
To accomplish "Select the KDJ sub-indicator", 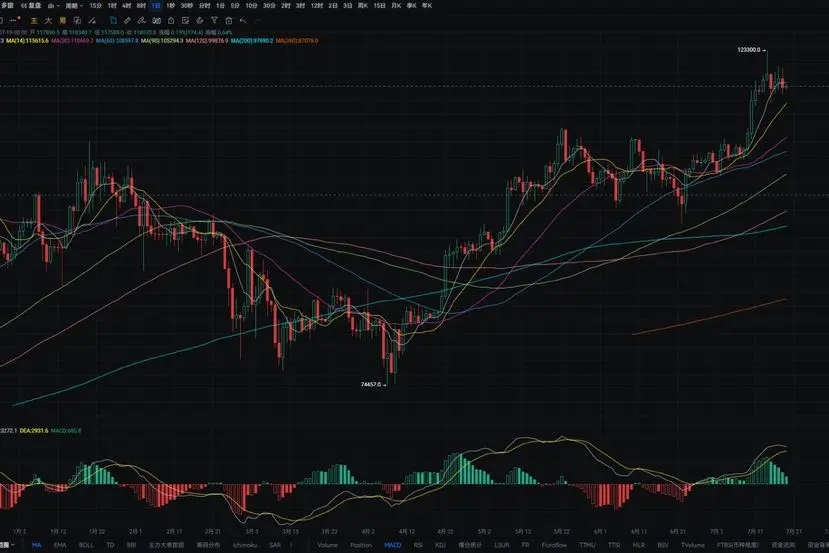I will pyautogui.click(x=440, y=545).
